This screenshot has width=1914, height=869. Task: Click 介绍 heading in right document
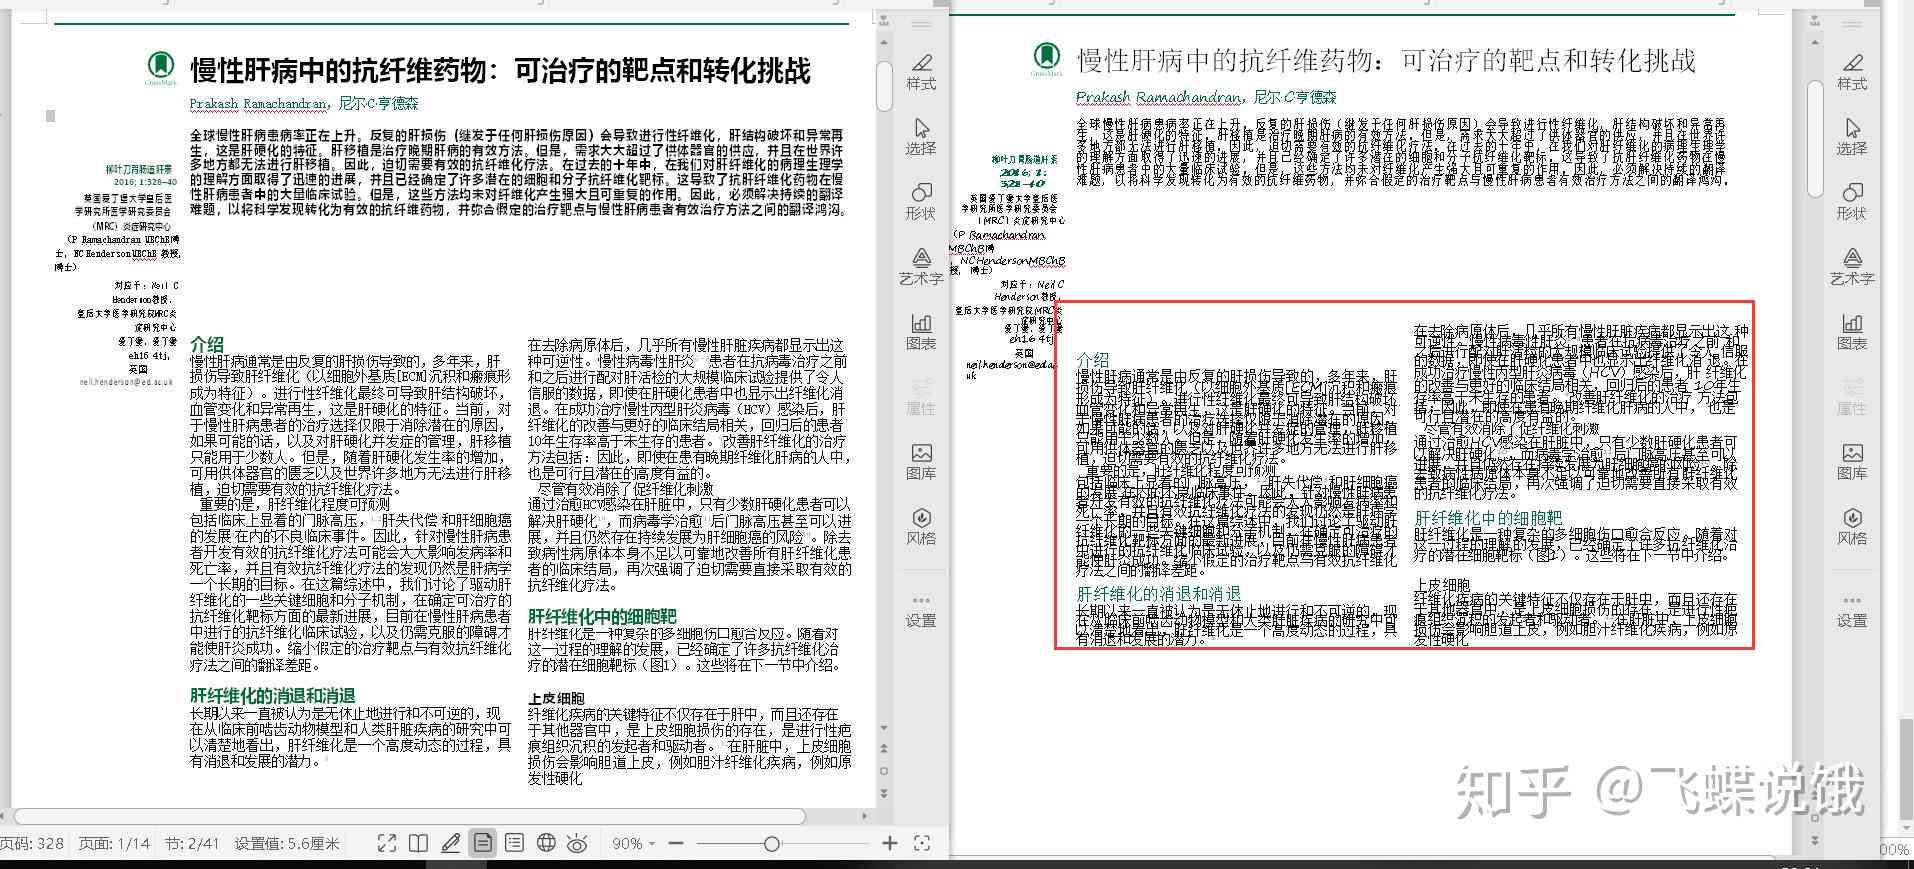click(x=1093, y=359)
